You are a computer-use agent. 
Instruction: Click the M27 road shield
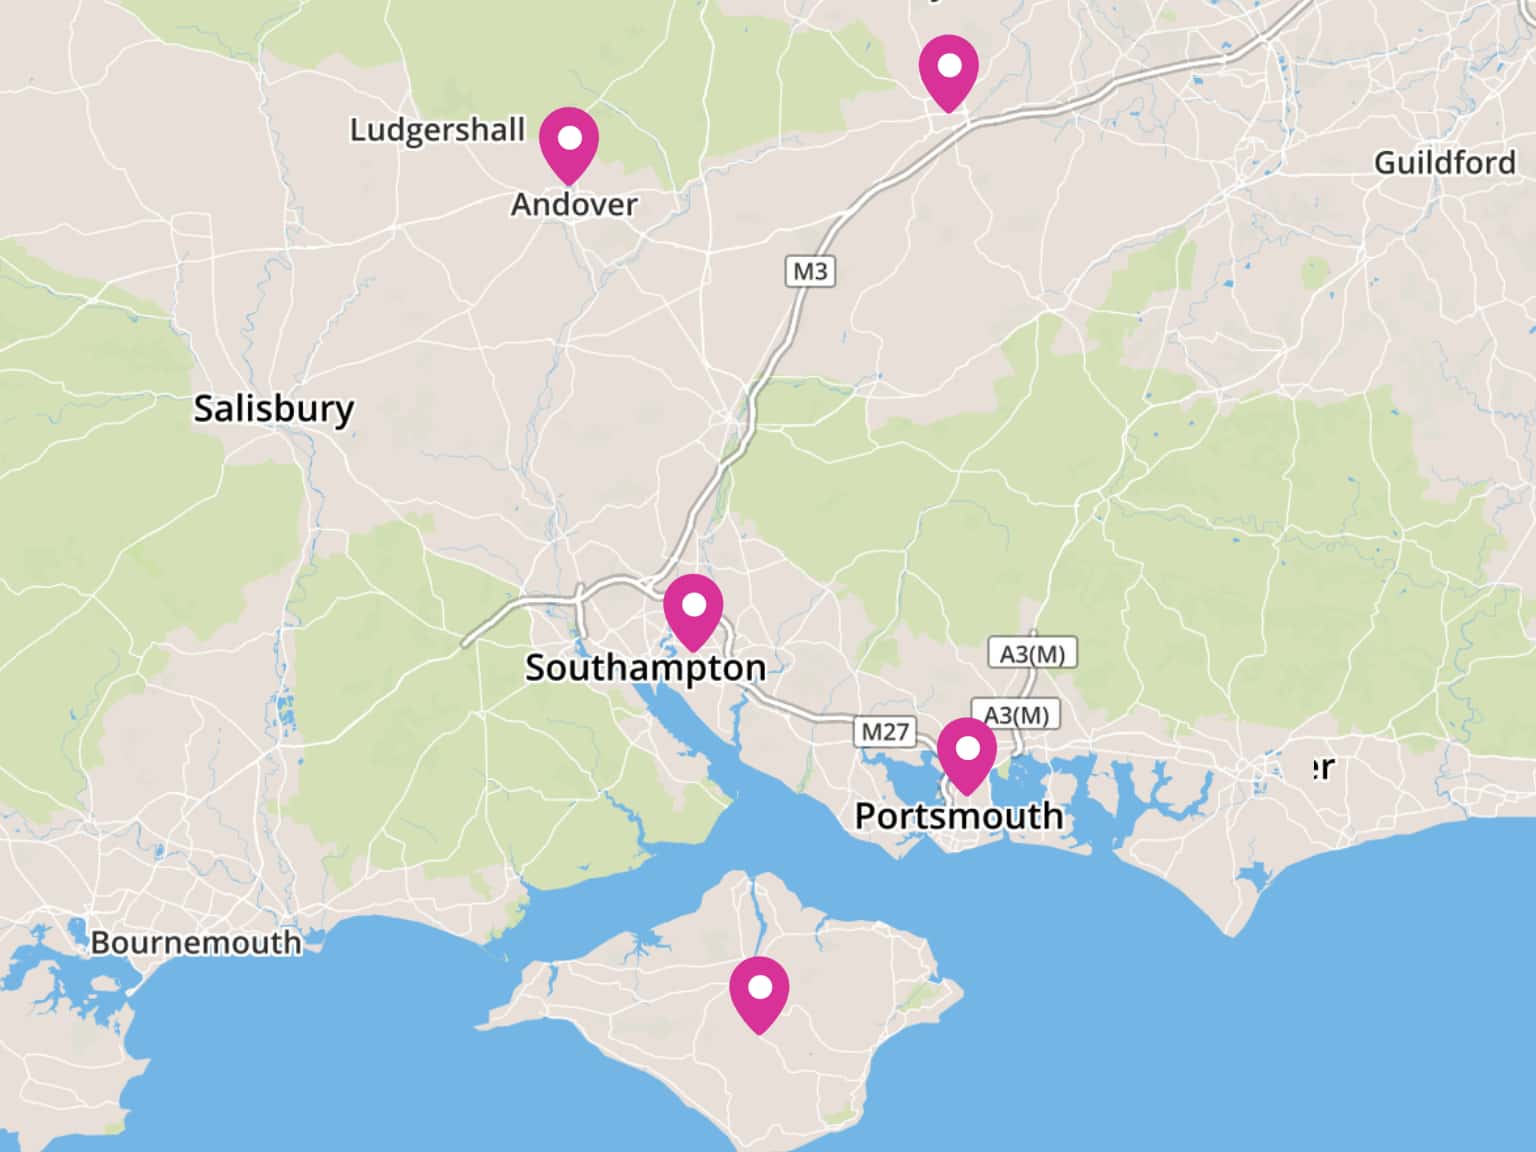pos(885,732)
